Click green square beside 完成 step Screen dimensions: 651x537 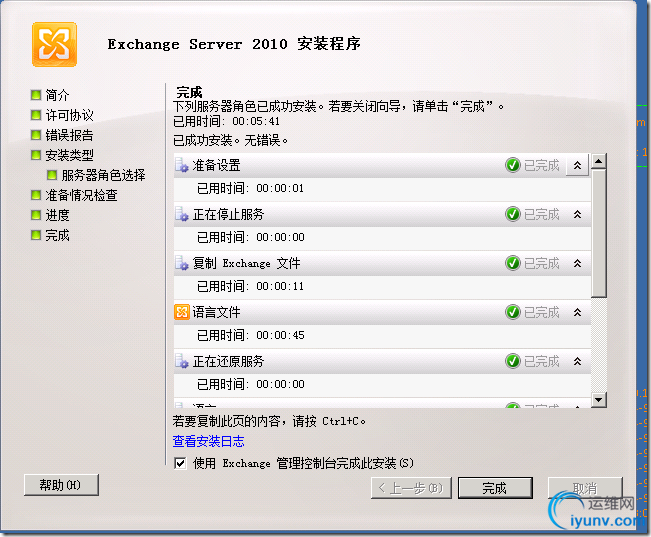[x=36, y=235]
